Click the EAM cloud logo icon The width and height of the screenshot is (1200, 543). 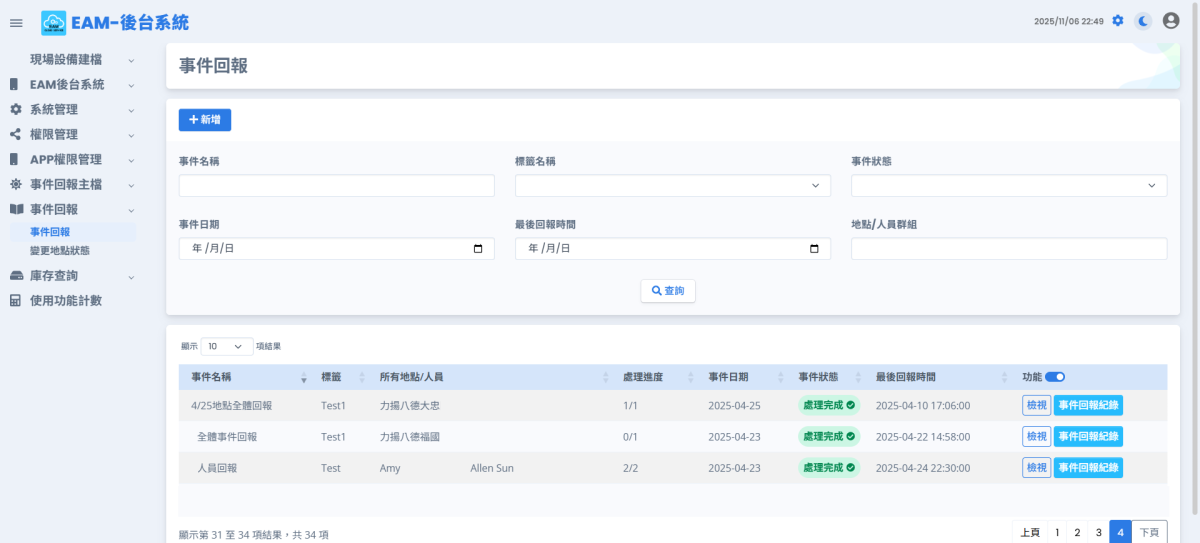pyautogui.click(x=53, y=22)
